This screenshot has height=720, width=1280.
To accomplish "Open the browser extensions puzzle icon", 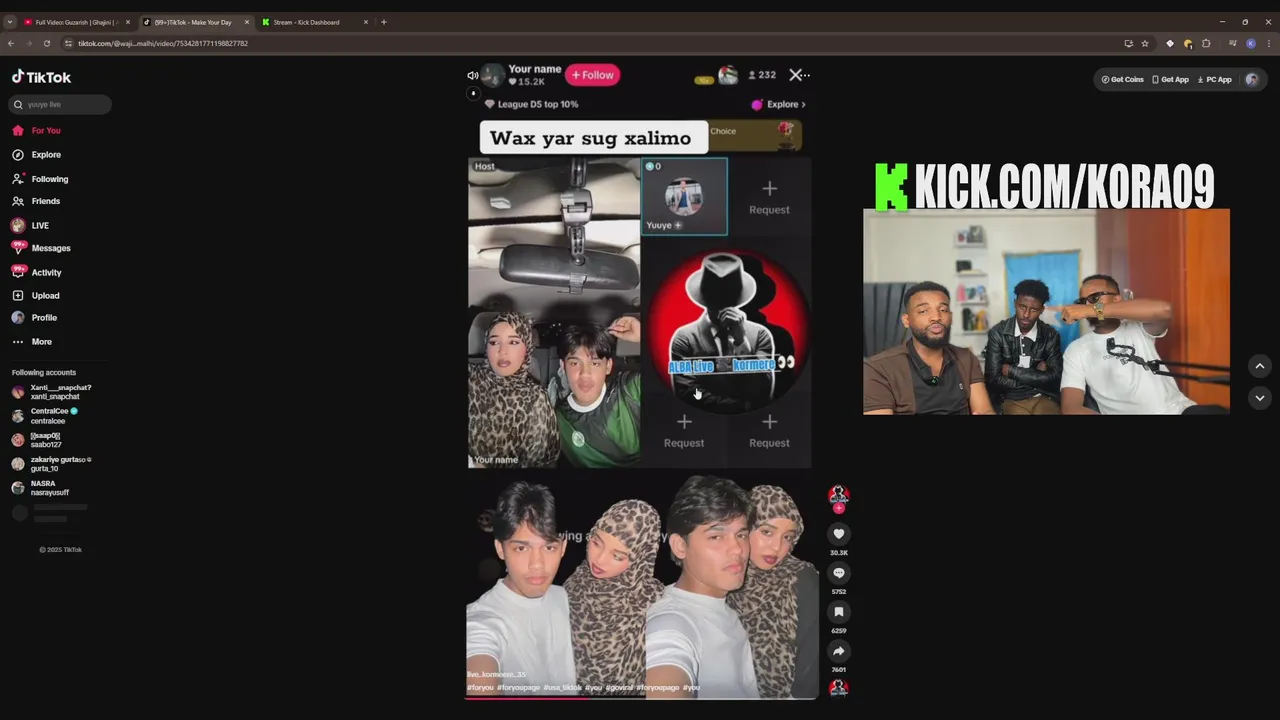I will pos(1206,43).
